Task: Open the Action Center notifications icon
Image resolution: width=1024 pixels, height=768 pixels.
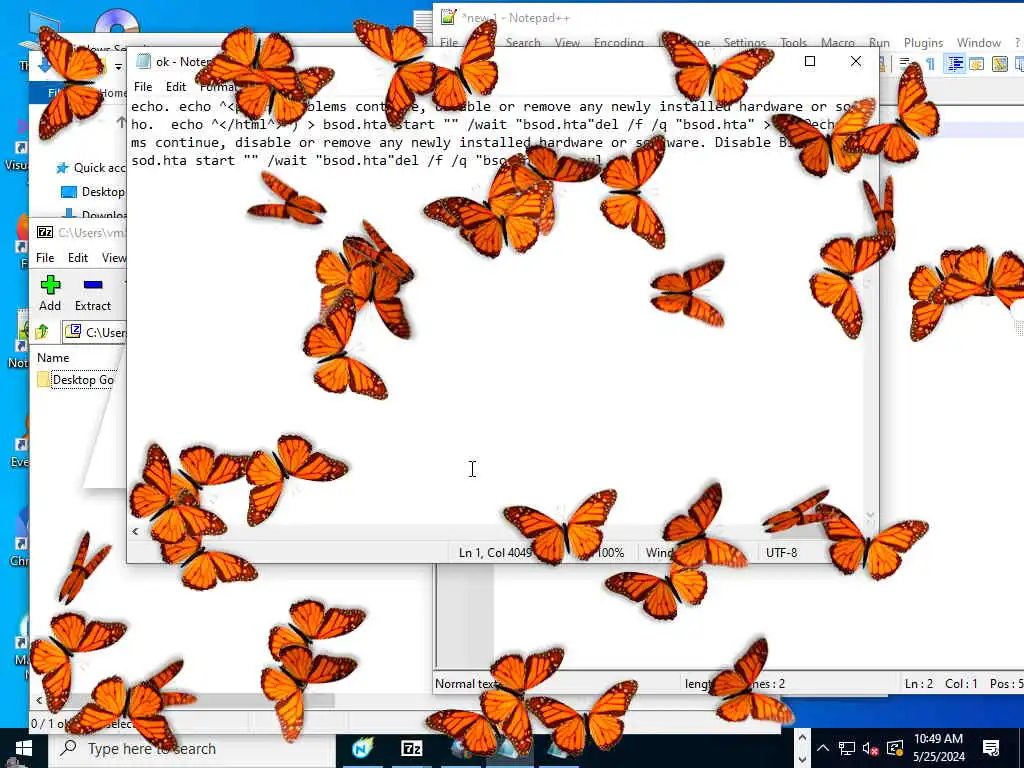Action: tap(991, 748)
